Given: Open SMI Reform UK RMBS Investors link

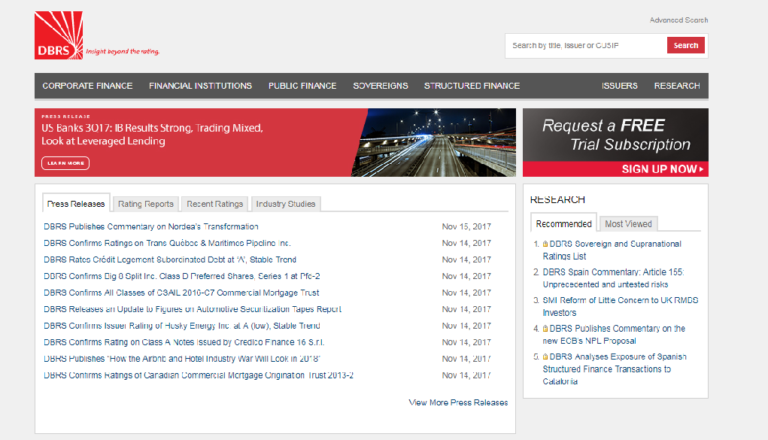Looking at the screenshot, I should (621, 306).
